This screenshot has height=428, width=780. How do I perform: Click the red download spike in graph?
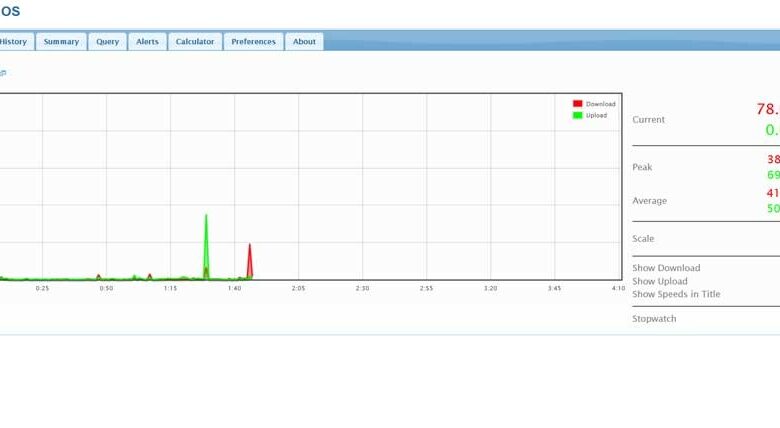point(250,261)
